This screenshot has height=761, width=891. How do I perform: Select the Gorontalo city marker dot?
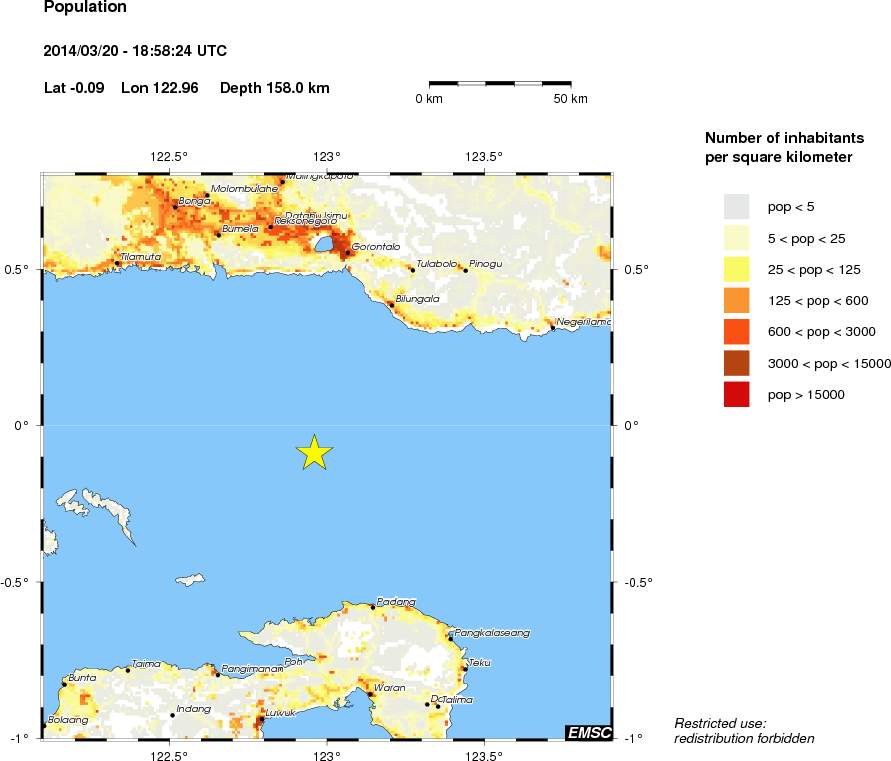click(347, 252)
